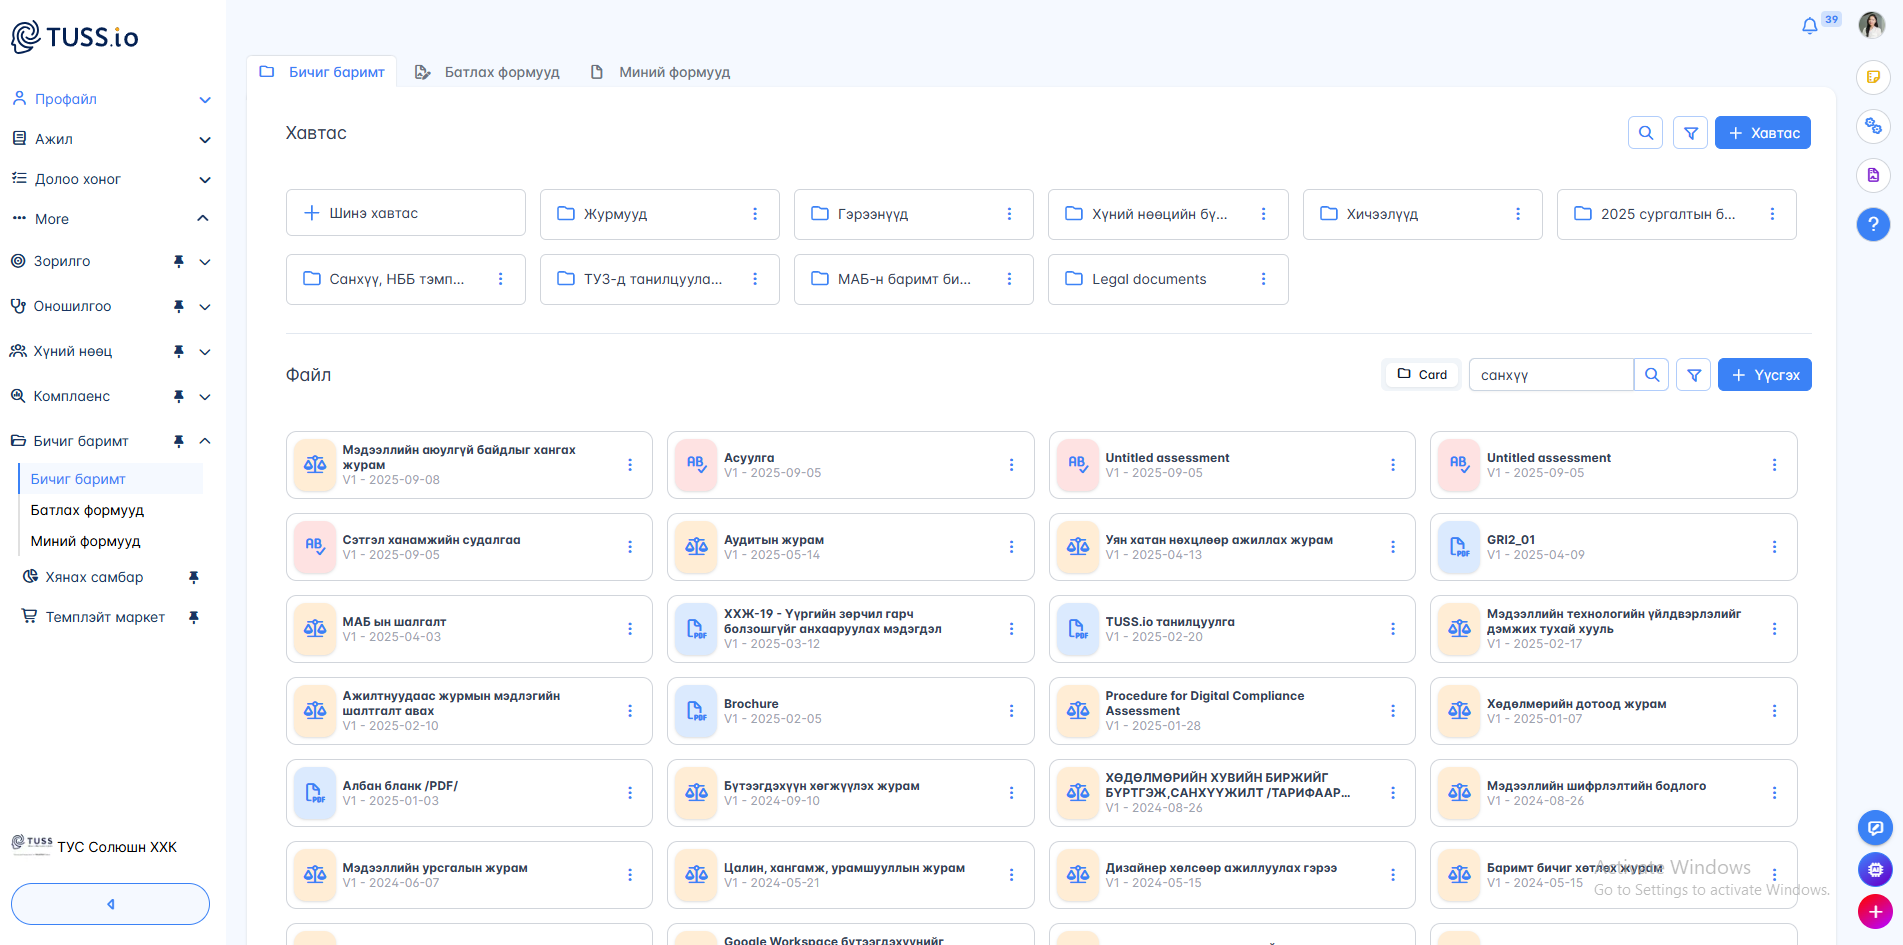Open options menu for Brochure file
1903x945 pixels.
pyautogui.click(x=1011, y=711)
